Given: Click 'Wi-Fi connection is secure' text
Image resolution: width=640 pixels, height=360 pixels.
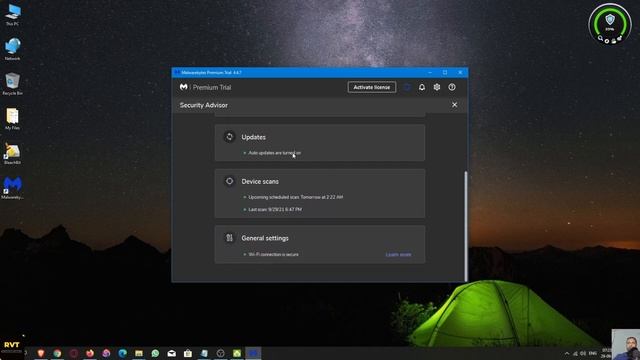Looking at the screenshot, I should 273,254.
